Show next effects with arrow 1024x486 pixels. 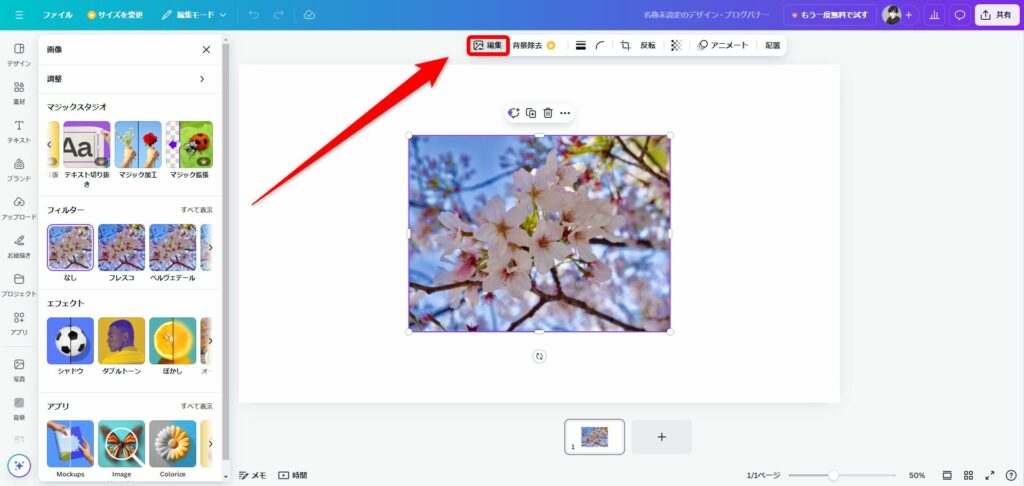(210, 341)
